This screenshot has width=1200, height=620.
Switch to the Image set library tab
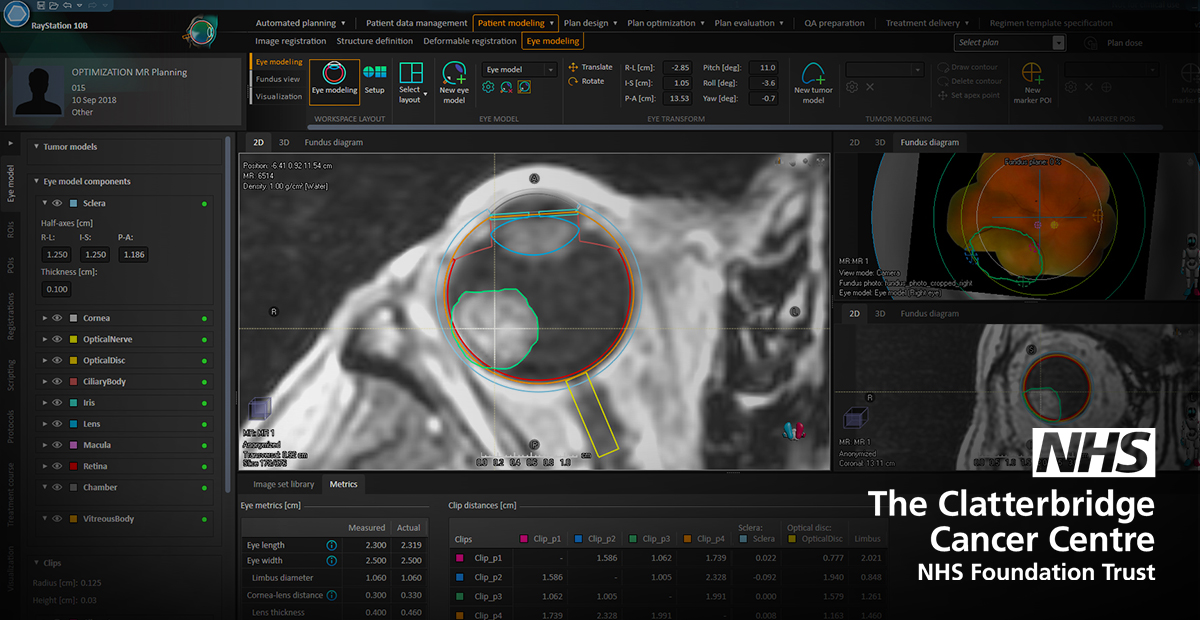(x=283, y=484)
